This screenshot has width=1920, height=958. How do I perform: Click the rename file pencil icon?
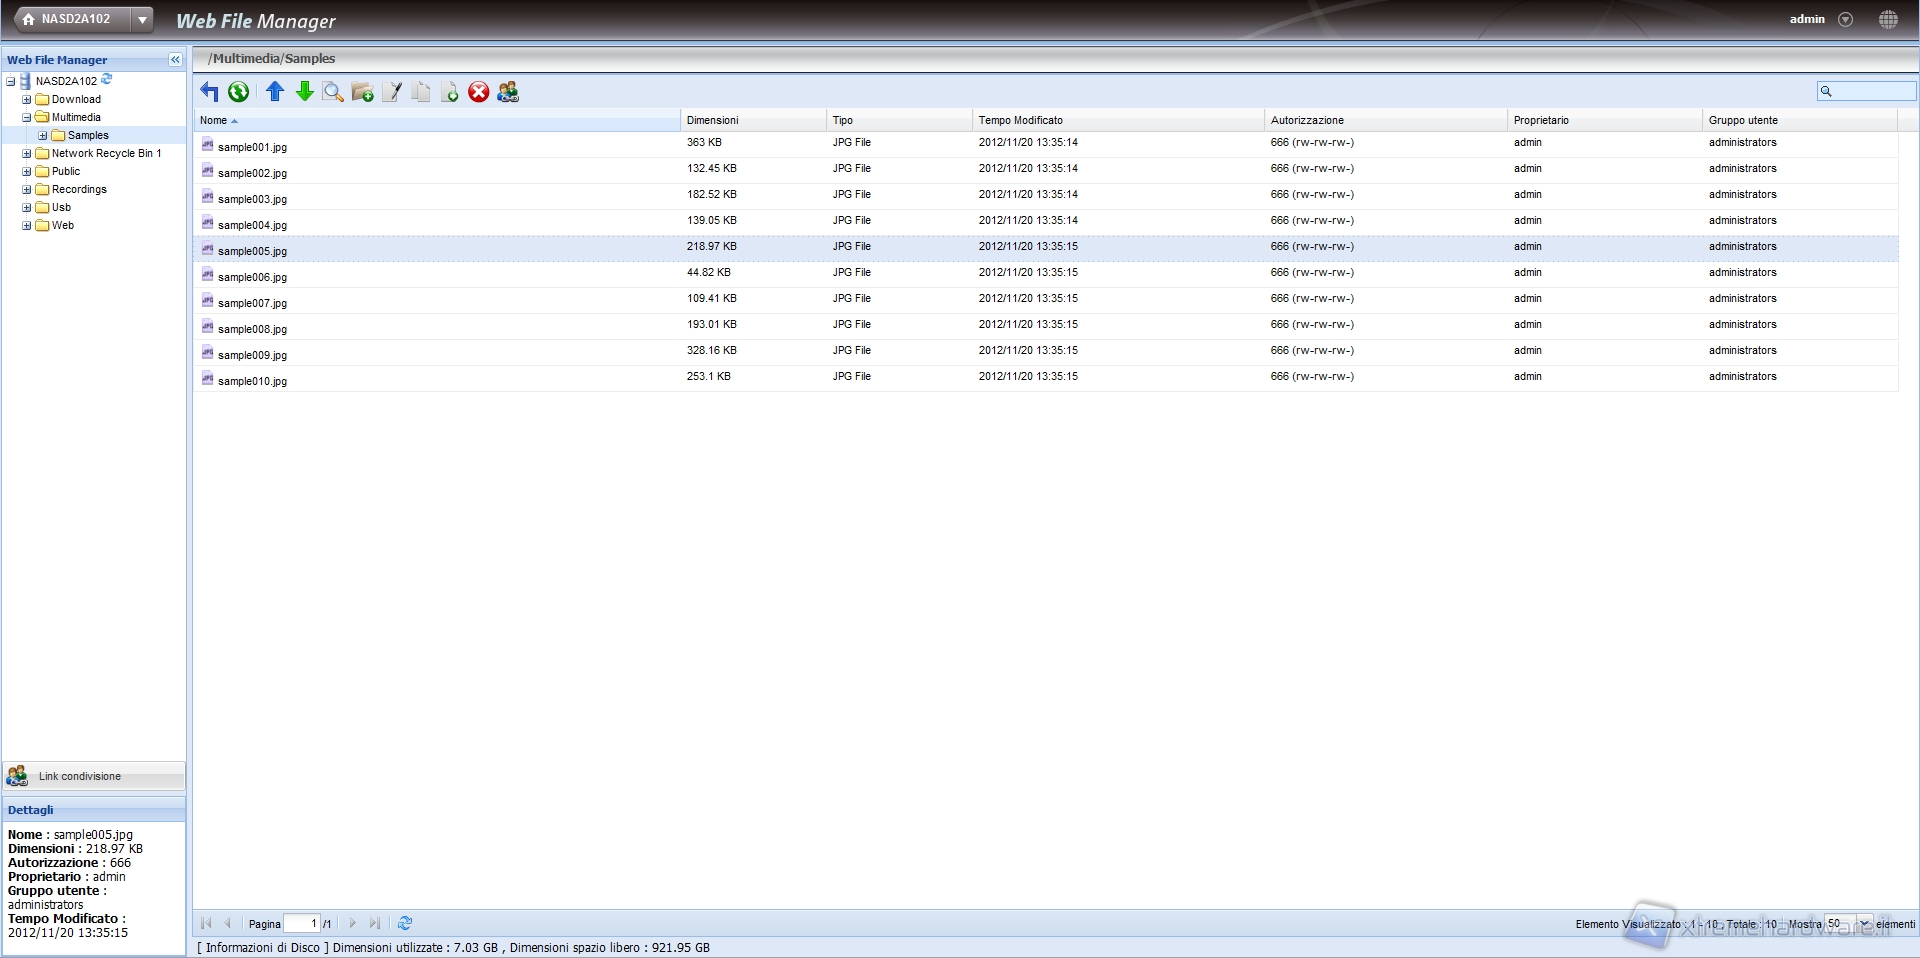pyautogui.click(x=392, y=93)
